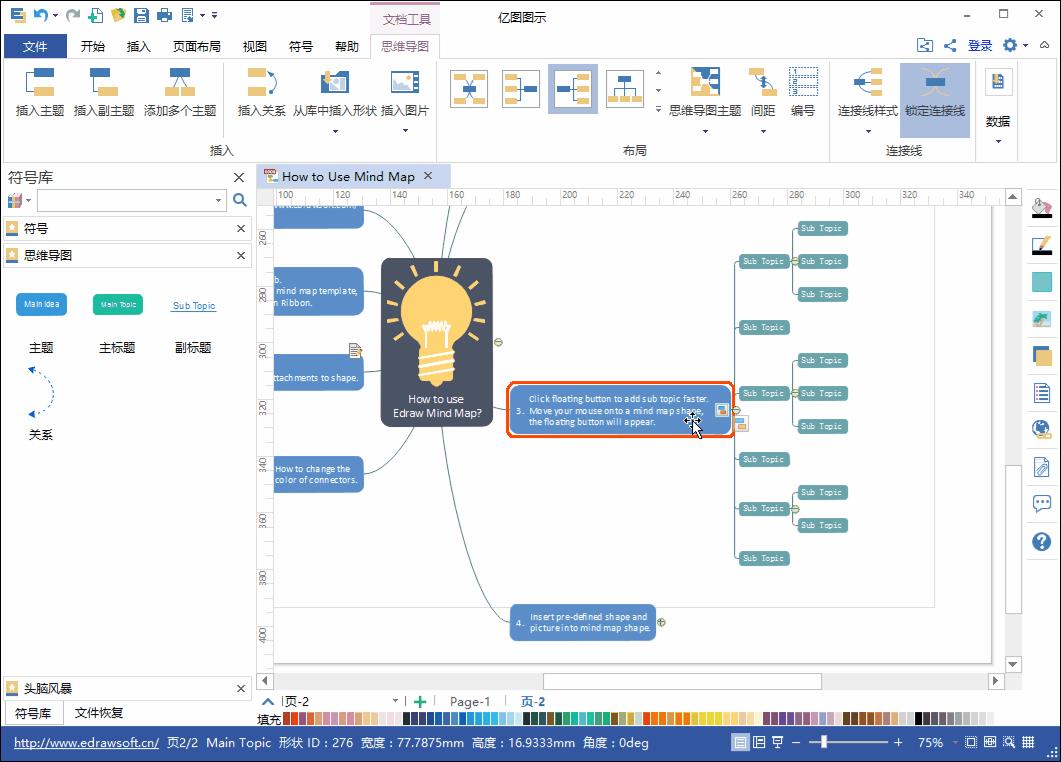Screen dimensions: 1061x762
Task: Open Data (数据) dropdown
Action: (998, 105)
